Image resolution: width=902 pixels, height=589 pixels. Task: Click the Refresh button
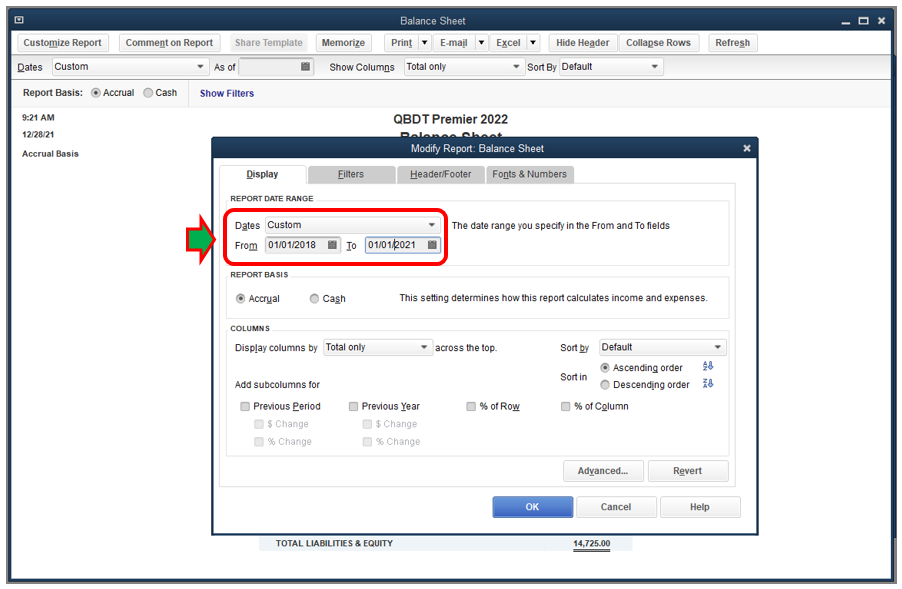click(733, 43)
